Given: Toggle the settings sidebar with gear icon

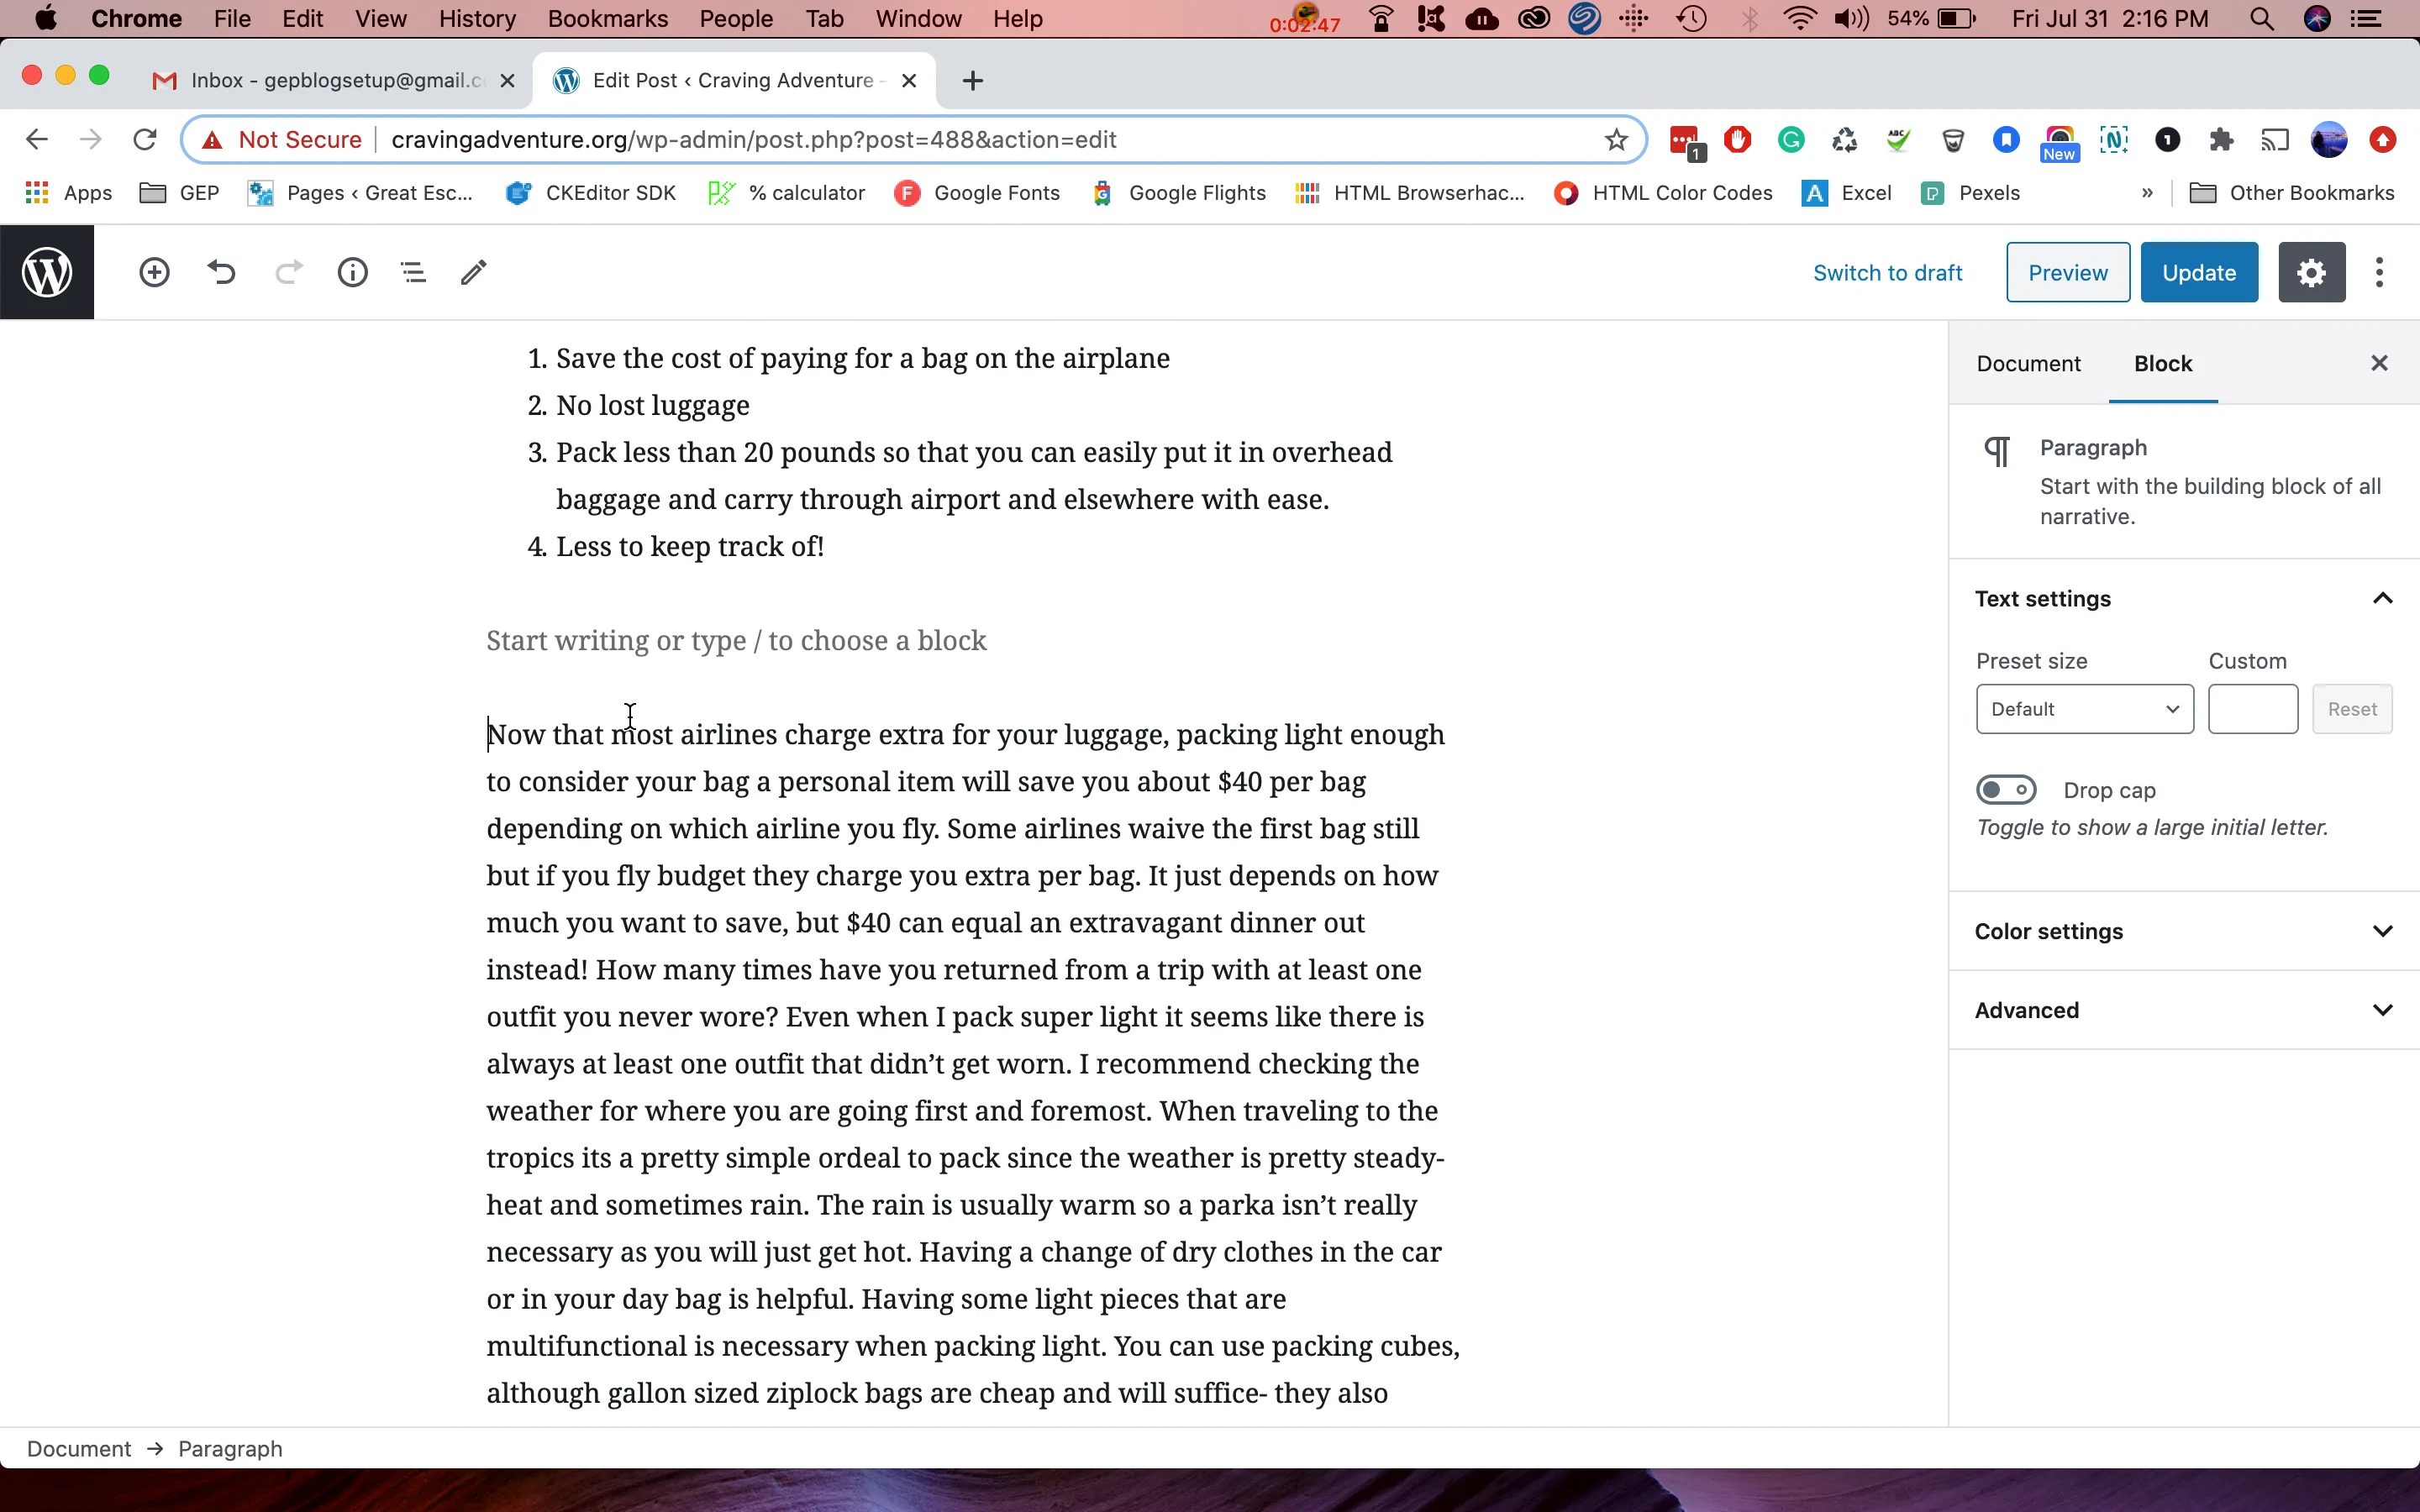Looking at the screenshot, I should [2311, 272].
